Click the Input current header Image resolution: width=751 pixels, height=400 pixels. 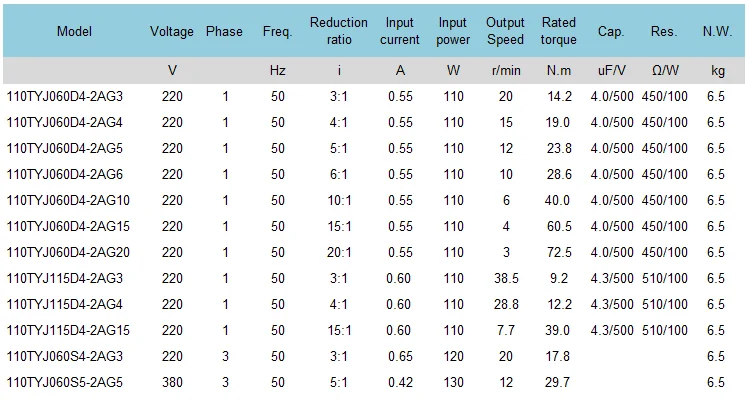pyautogui.click(x=399, y=31)
